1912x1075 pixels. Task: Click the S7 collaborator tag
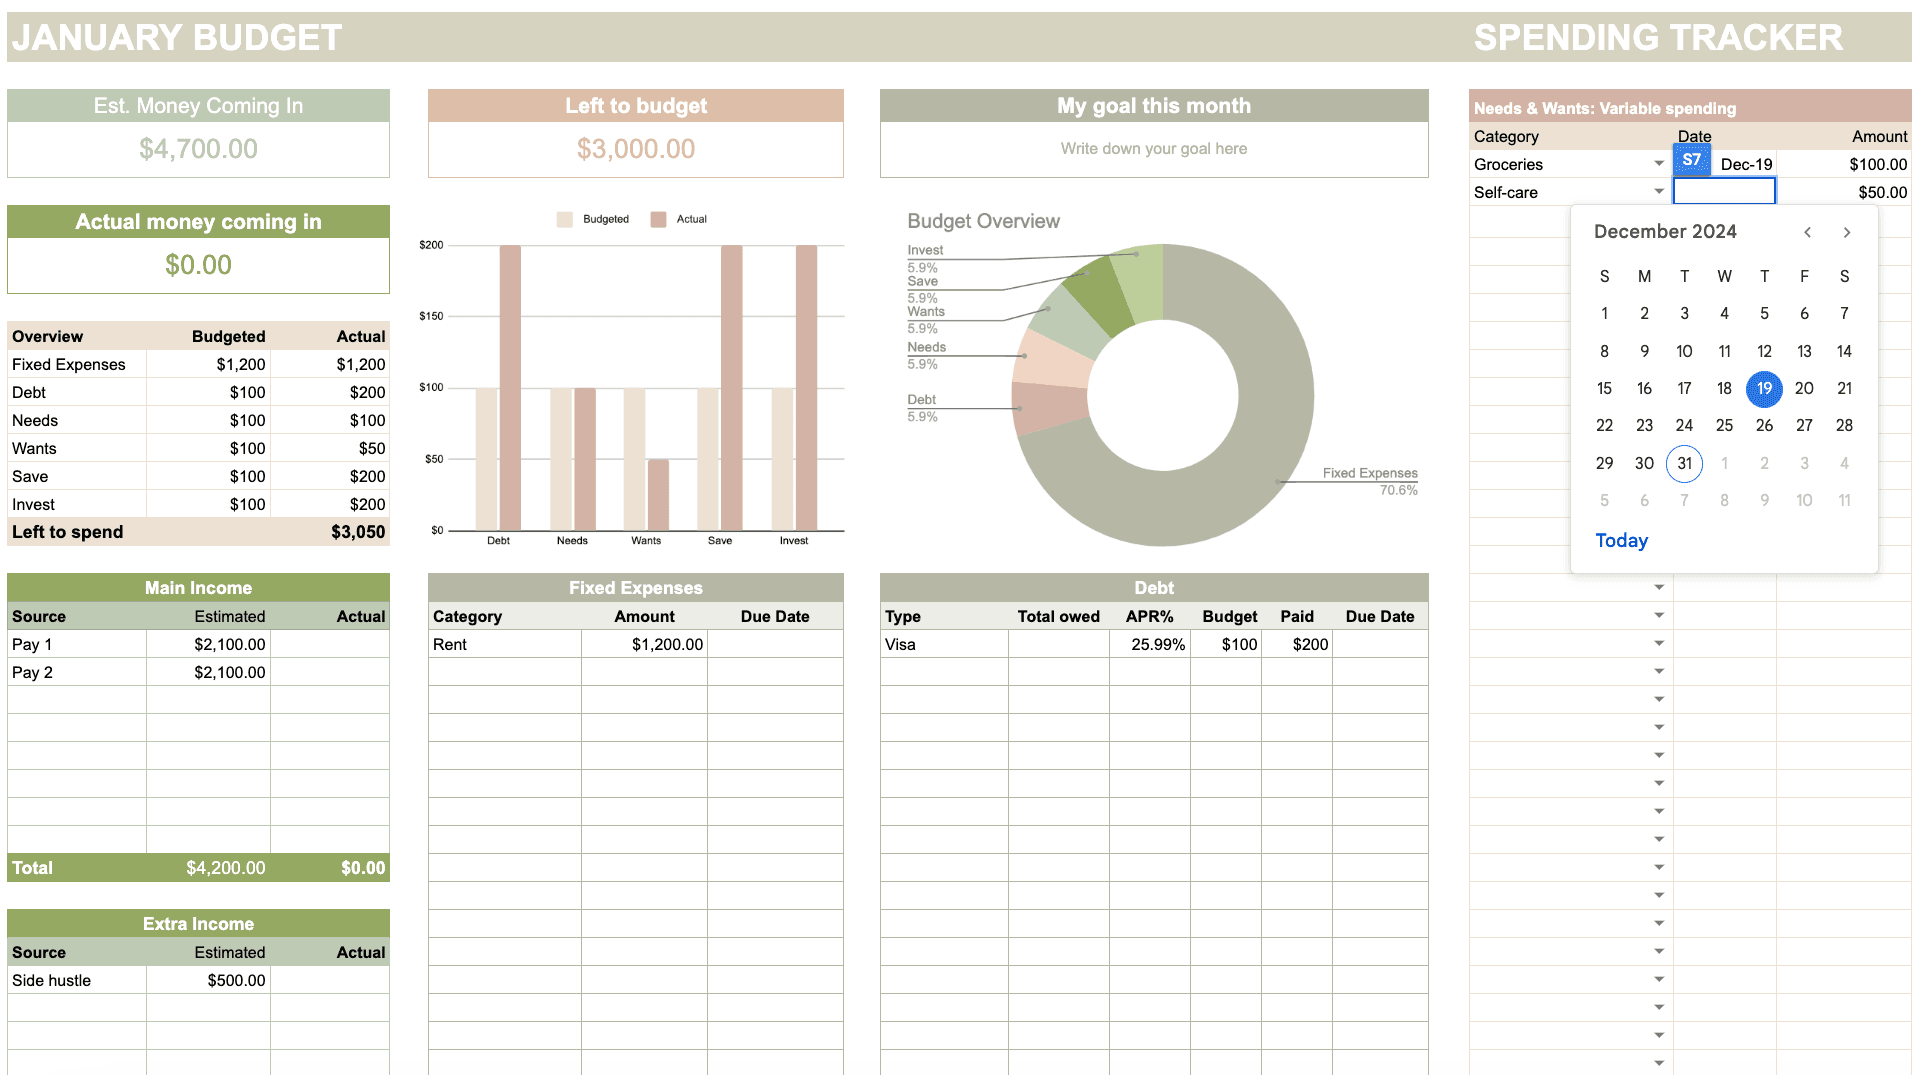tap(1691, 160)
